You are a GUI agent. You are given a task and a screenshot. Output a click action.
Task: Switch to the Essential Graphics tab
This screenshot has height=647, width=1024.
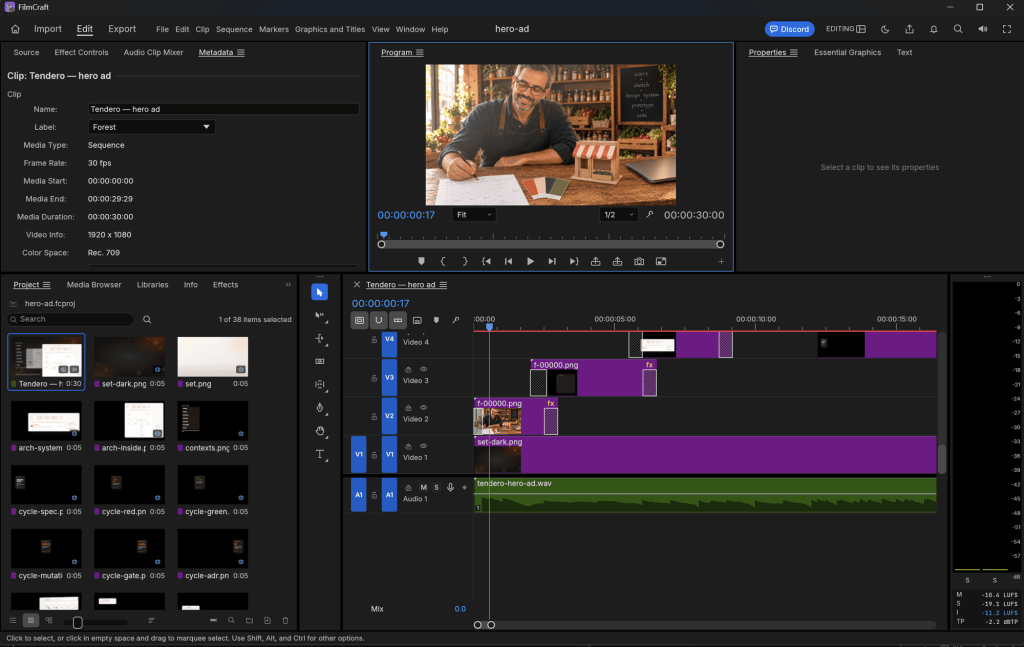847,52
